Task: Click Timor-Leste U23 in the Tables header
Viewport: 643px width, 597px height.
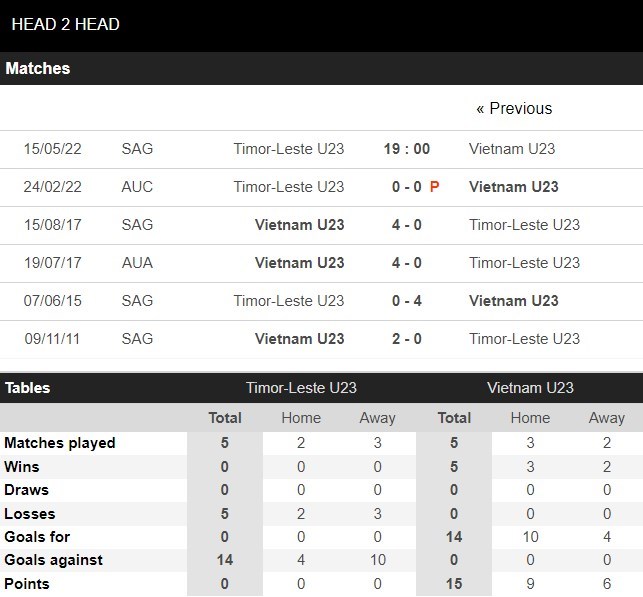Action: [x=301, y=388]
